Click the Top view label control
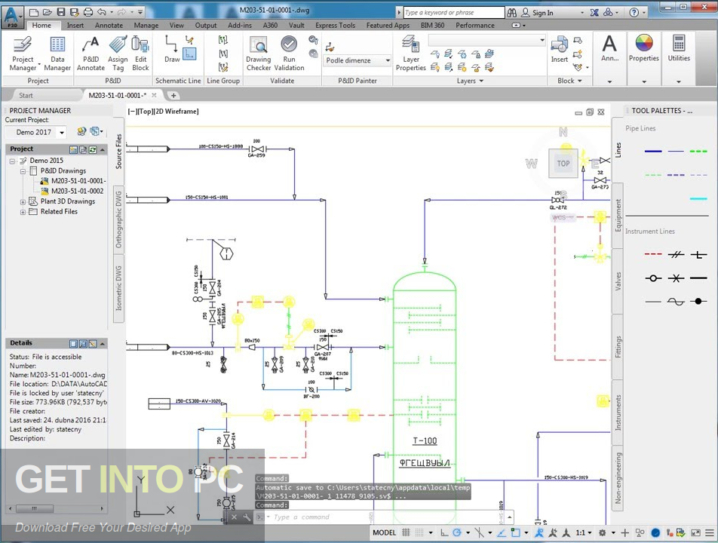This screenshot has width=718, height=543. 148,111
